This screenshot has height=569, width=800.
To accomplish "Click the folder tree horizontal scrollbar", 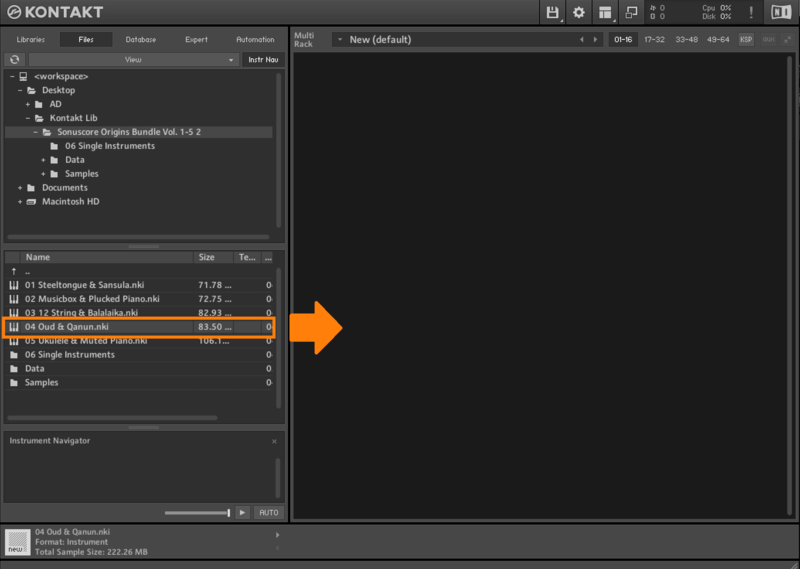I will (x=138, y=237).
